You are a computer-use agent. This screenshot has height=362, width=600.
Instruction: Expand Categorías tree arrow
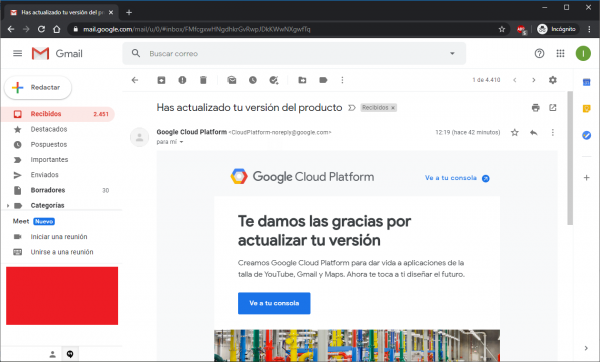[8, 205]
